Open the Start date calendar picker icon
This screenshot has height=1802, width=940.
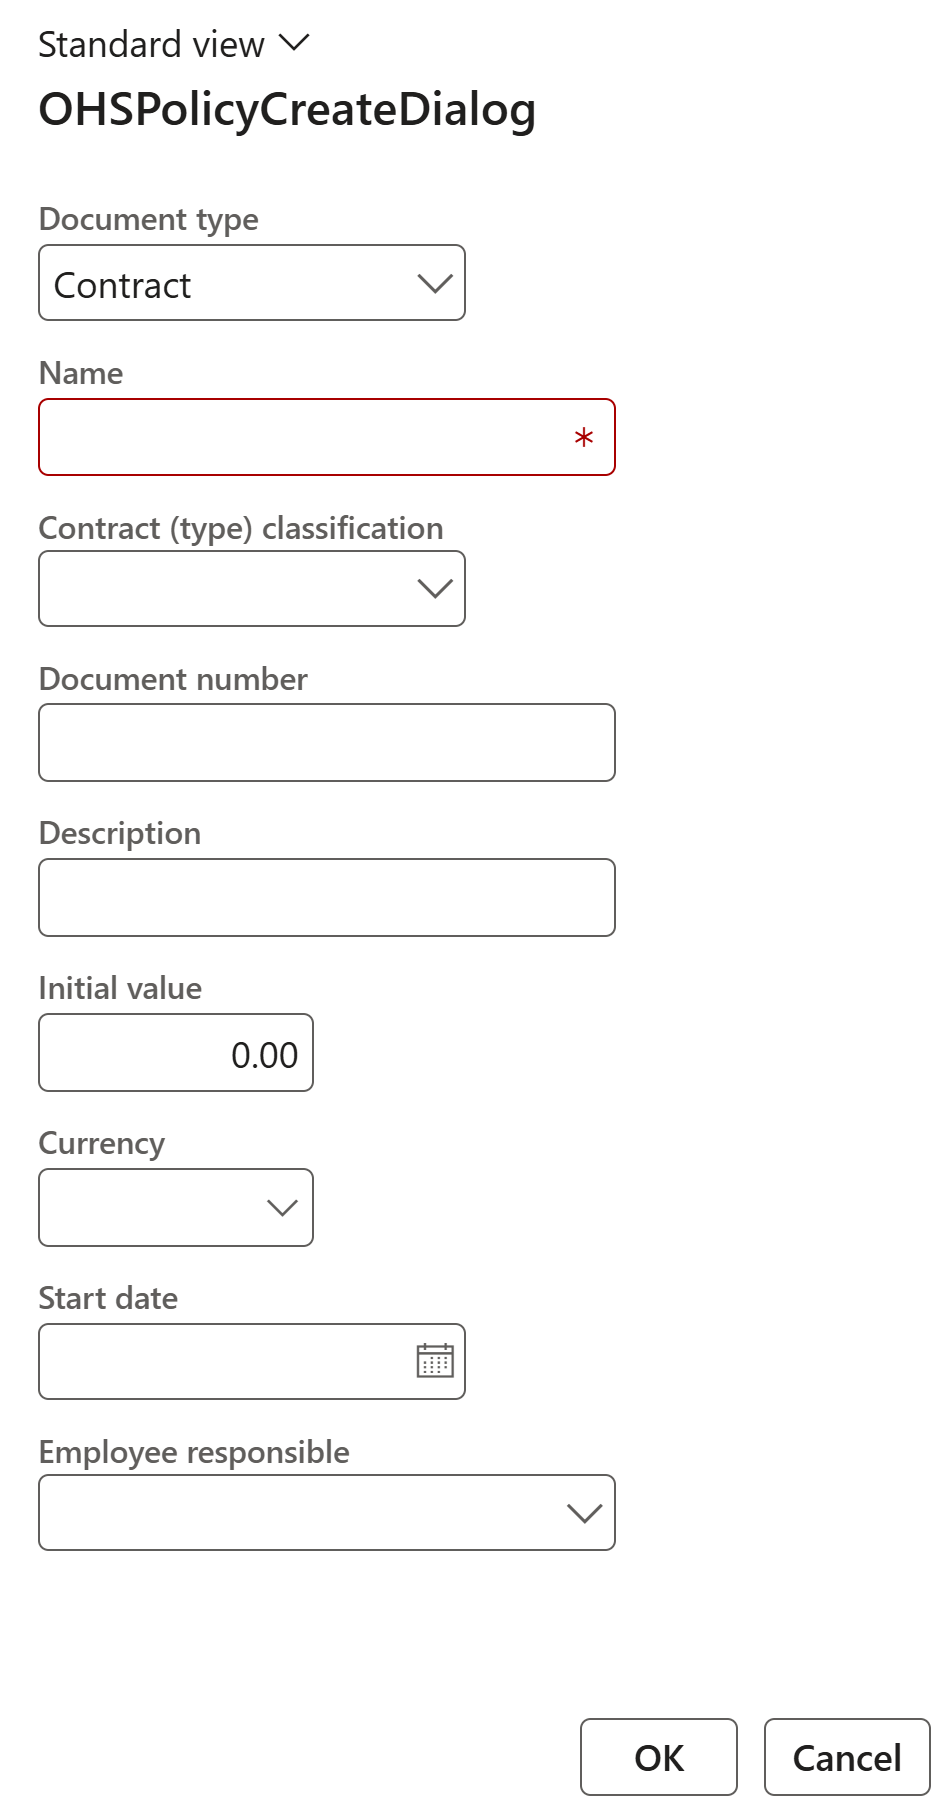(434, 1361)
